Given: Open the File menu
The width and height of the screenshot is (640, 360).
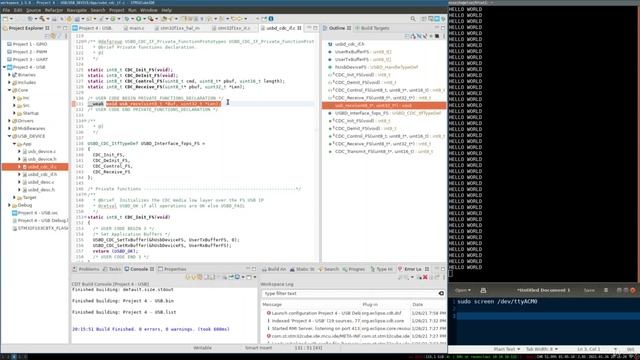Looking at the screenshot, I should [x=6, y=10].
